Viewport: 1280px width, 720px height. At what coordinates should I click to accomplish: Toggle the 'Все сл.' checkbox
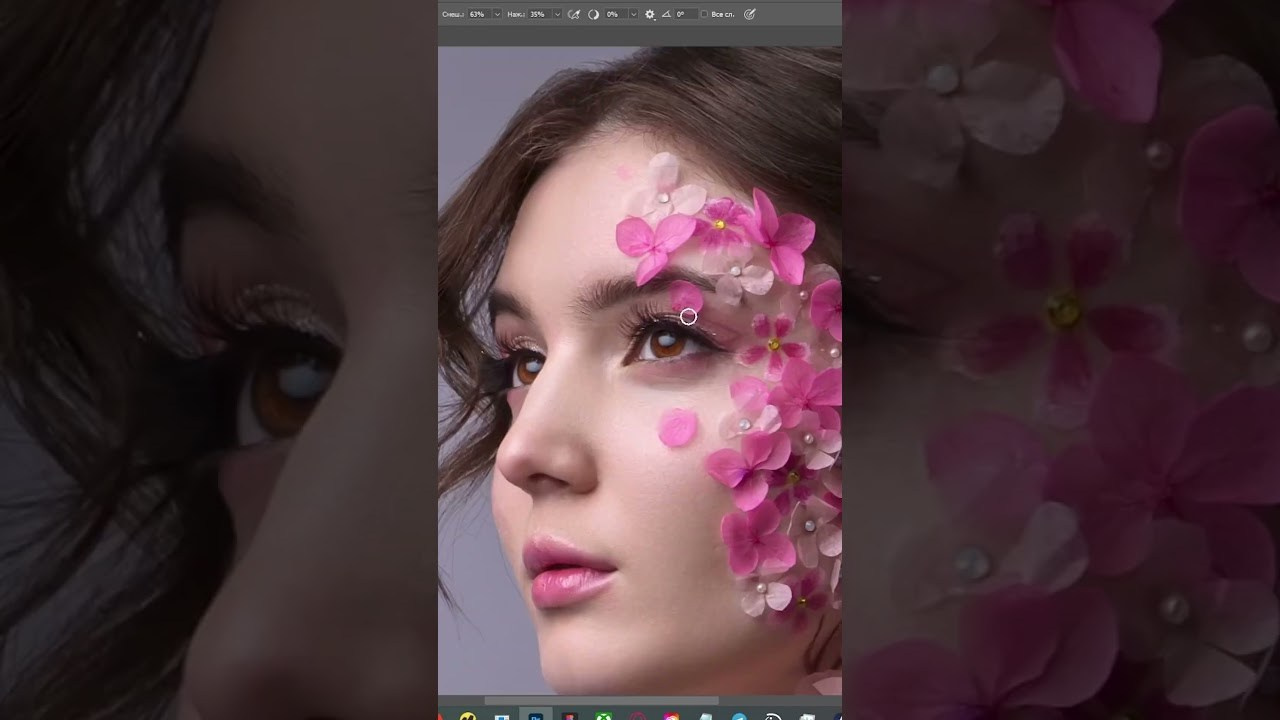click(704, 14)
